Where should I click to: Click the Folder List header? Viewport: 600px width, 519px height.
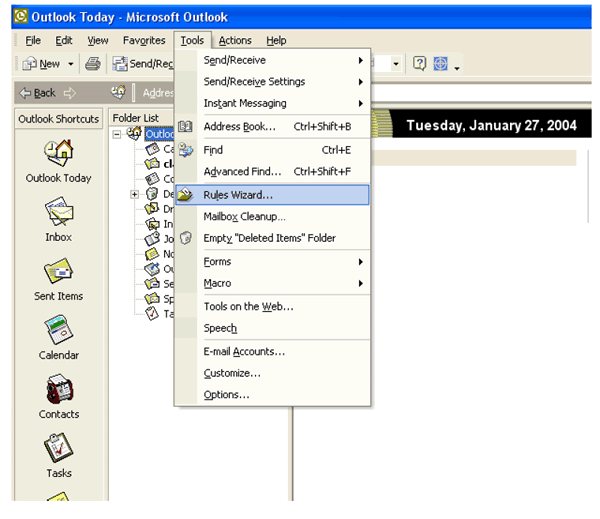click(142, 118)
